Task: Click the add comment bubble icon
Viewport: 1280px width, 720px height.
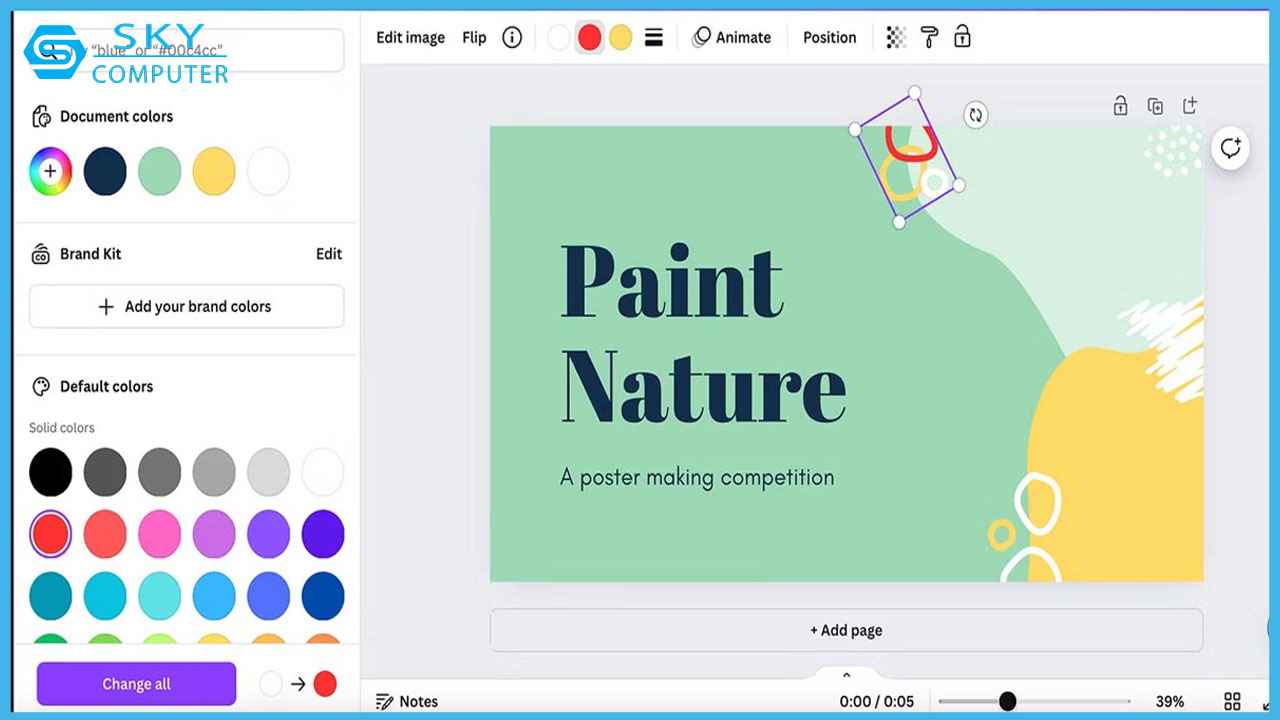Action: pos(1230,148)
